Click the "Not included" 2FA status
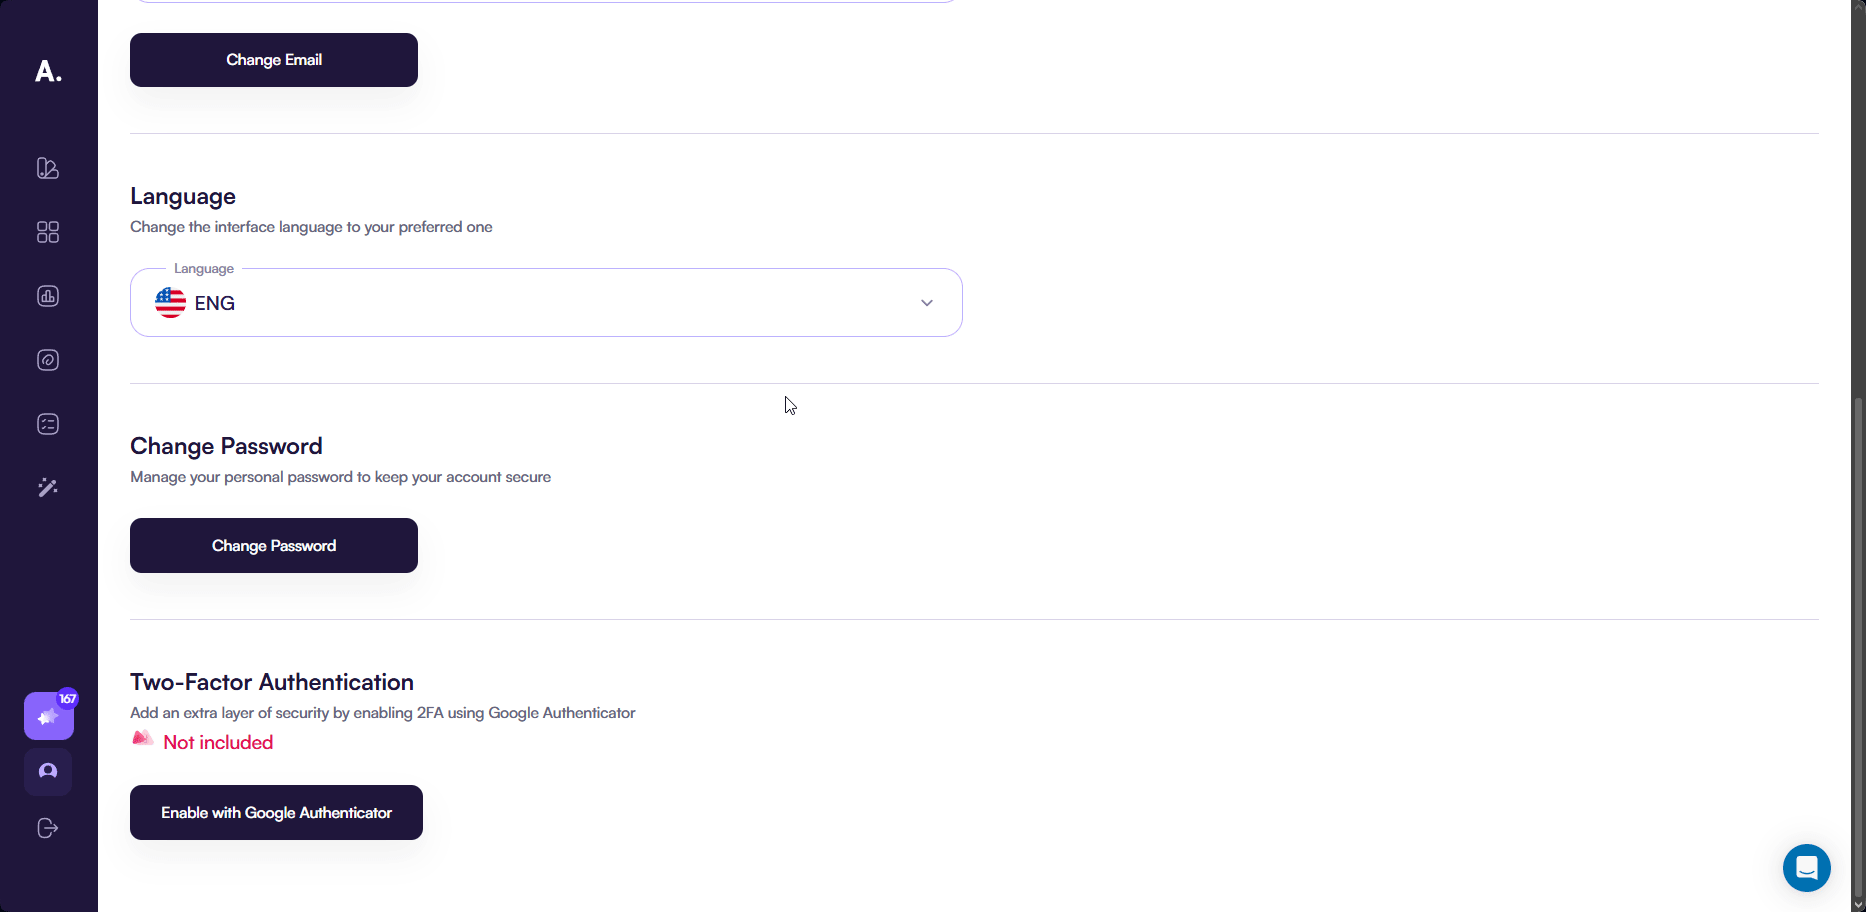This screenshot has width=1866, height=912. click(x=217, y=743)
